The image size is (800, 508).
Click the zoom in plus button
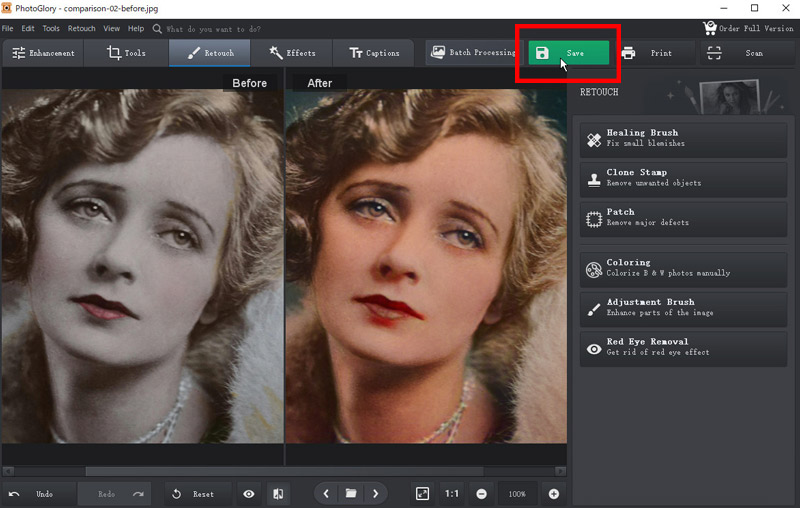point(553,494)
